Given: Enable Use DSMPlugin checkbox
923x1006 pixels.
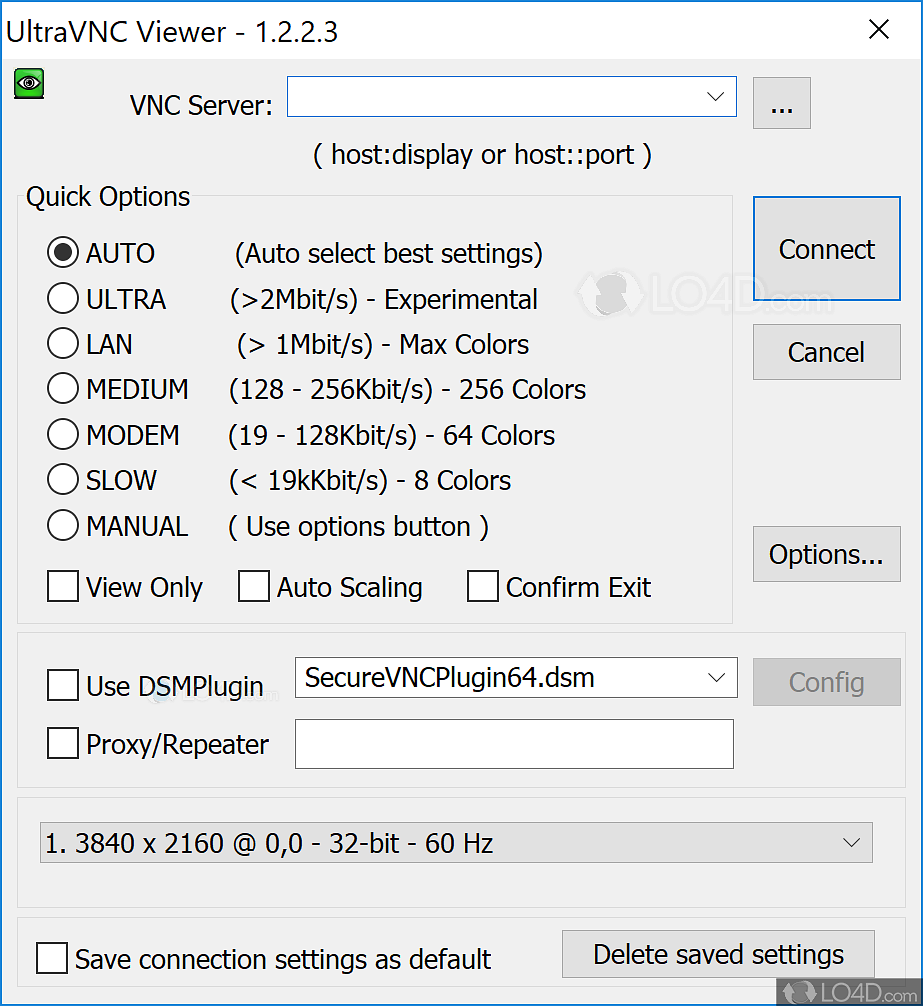Looking at the screenshot, I should click(63, 686).
